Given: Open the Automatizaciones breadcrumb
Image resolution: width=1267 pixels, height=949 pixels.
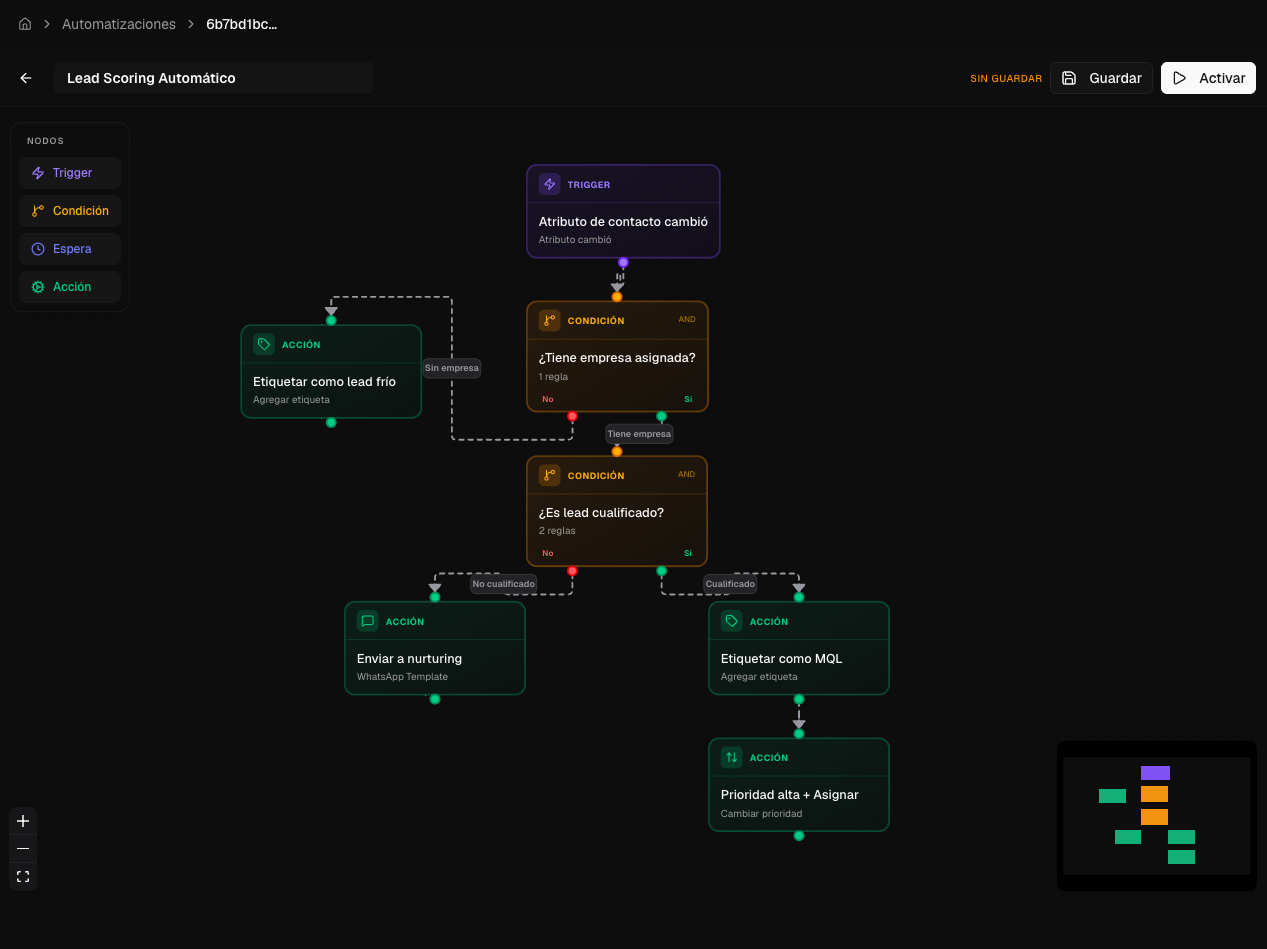Looking at the screenshot, I should pos(119,23).
